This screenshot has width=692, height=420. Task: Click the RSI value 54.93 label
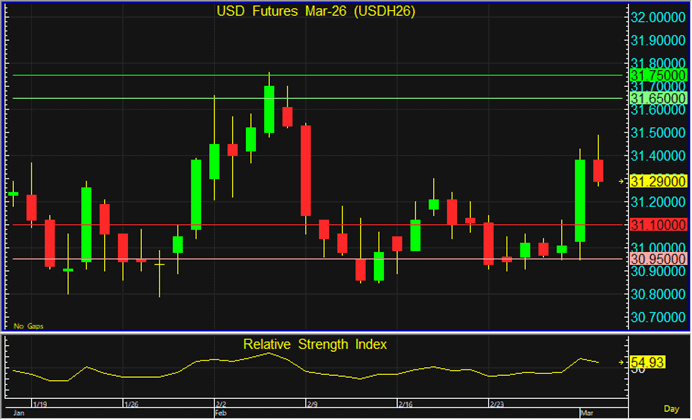[x=647, y=362]
